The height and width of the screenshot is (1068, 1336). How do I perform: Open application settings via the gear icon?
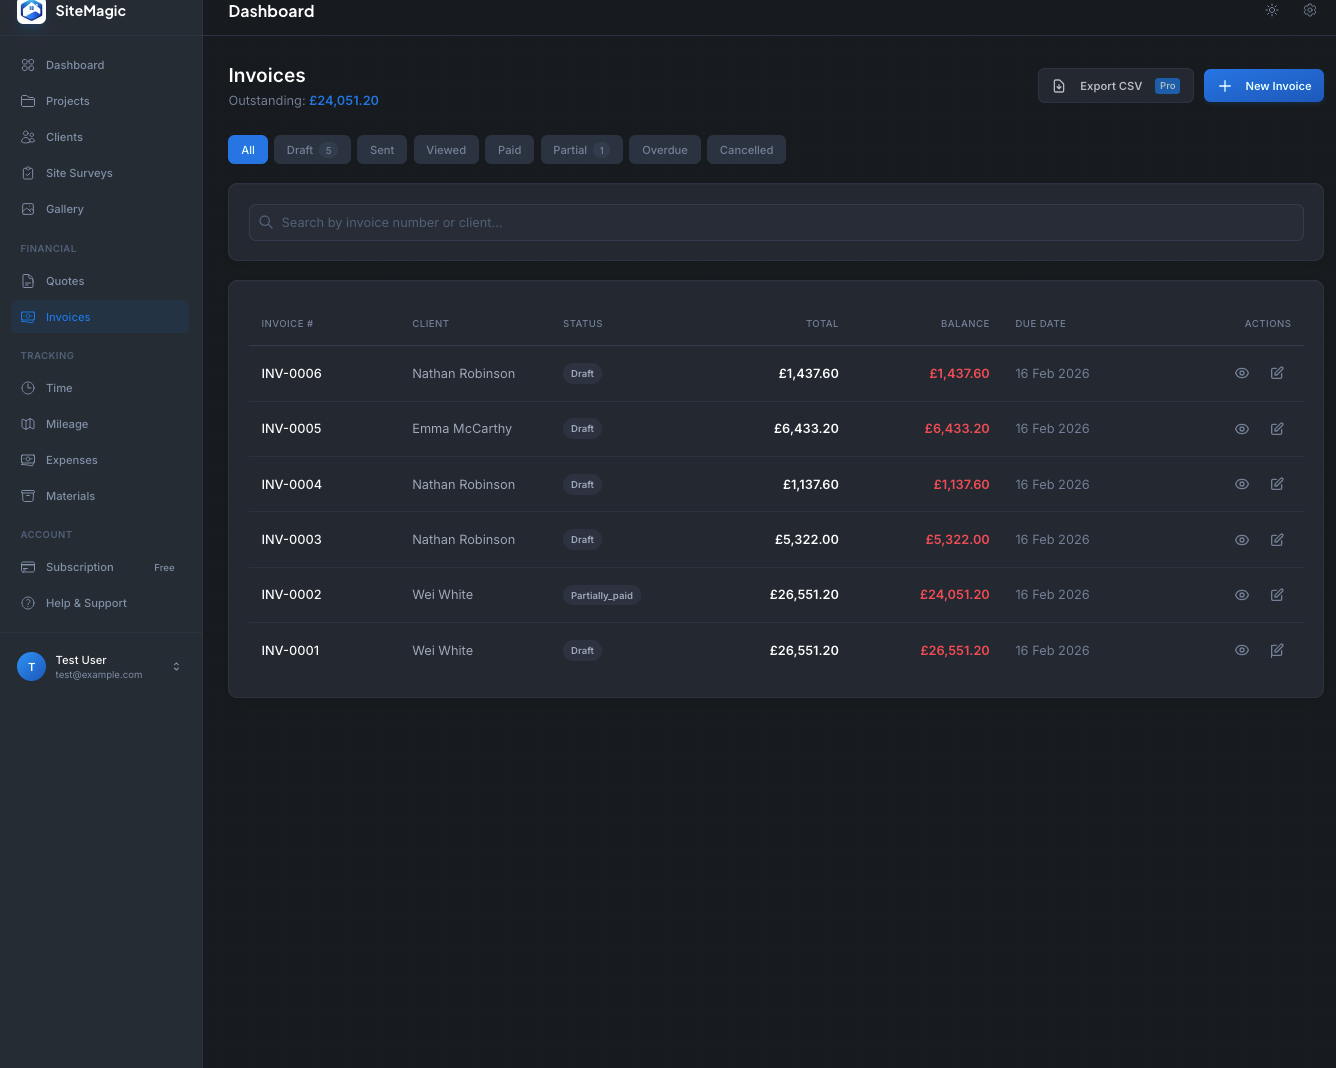pos(1310,10)
